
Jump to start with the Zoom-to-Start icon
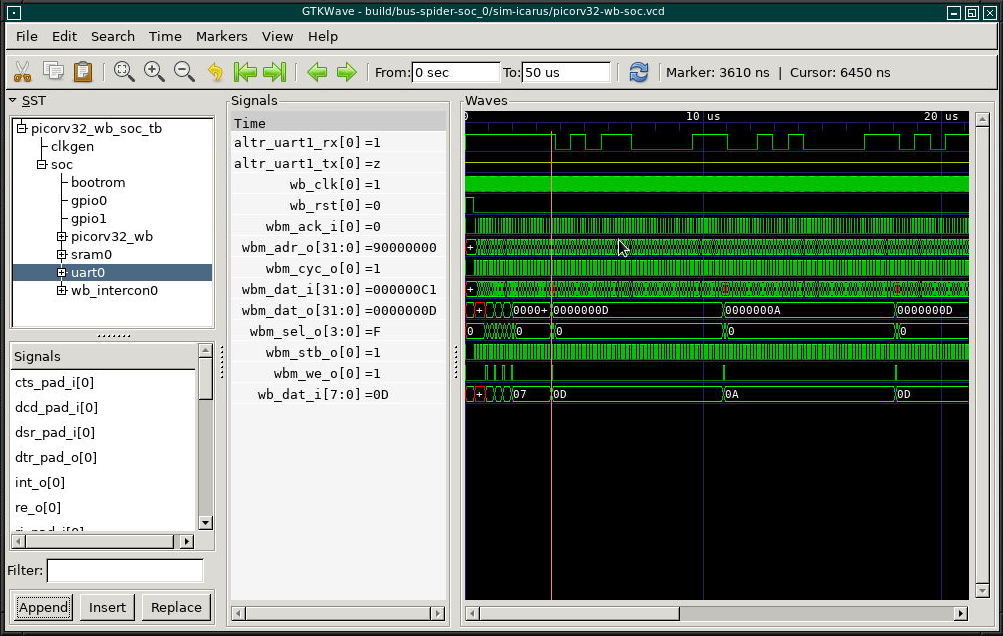click(245, 72)
